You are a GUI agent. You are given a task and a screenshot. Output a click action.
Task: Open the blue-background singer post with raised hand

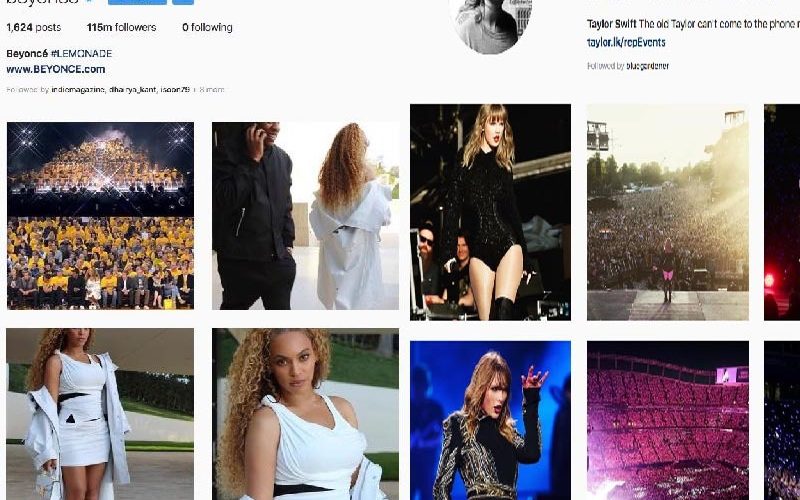[490, 420]
